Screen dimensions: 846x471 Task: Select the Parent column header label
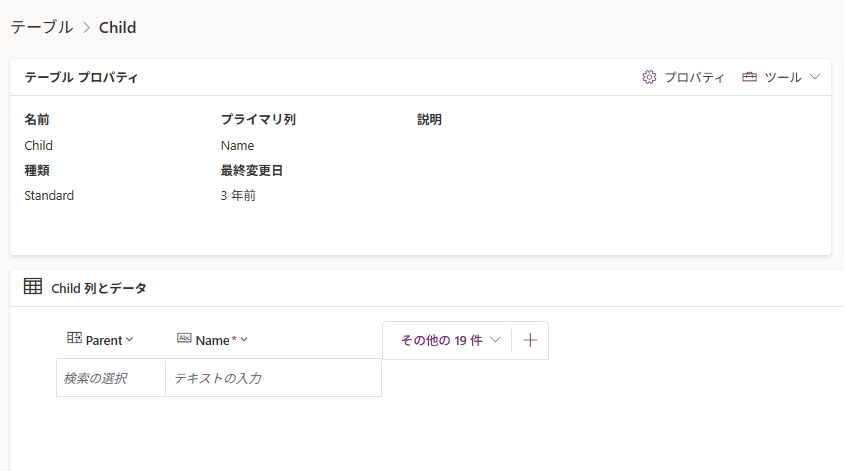[x=104, y=340]
